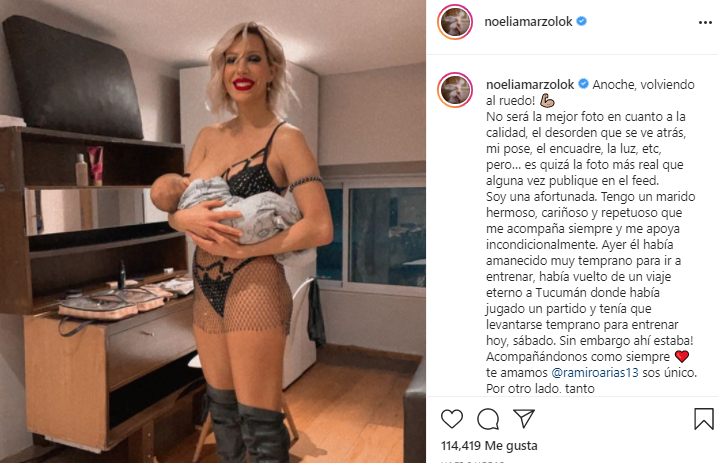Screen dimensions: 718x463
Task: Open header profile avatar of noeliamarzolok
Action: click(x=455, y=22)
